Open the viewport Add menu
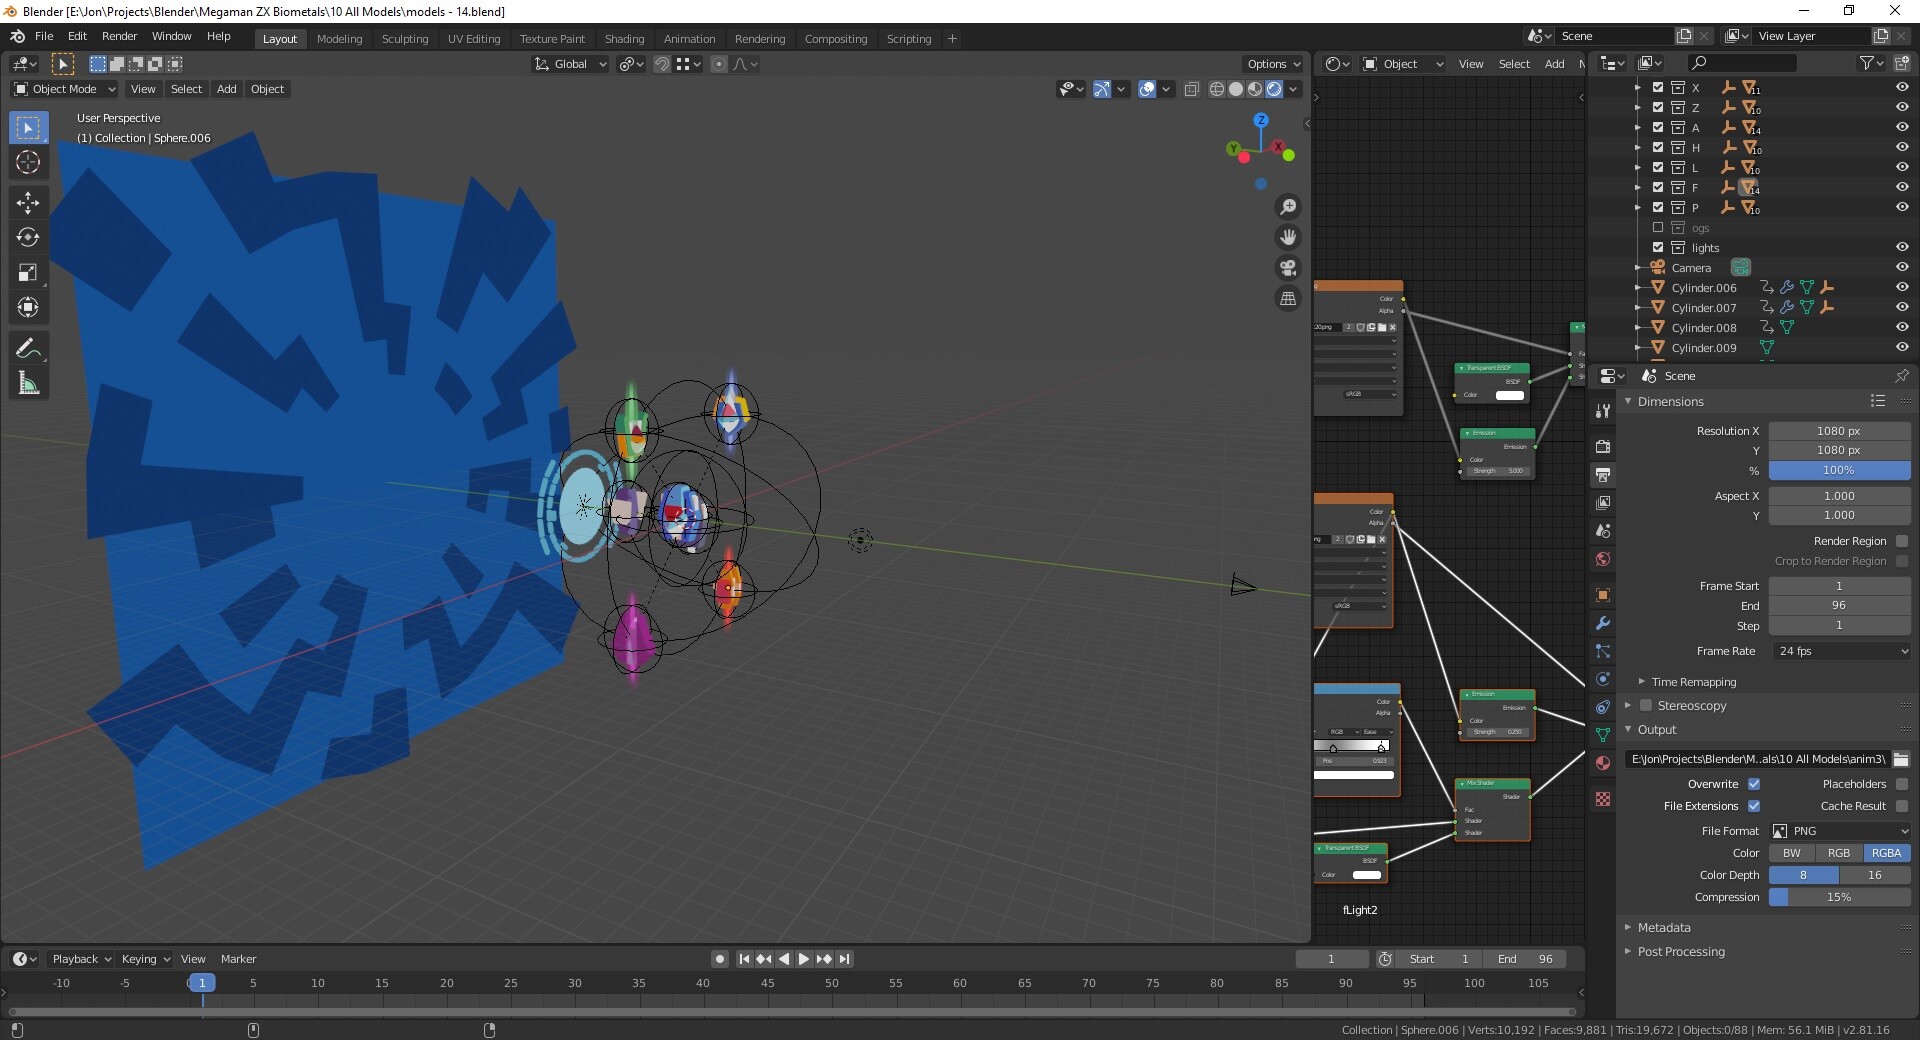Viewport: 1920px width, 1040px height. point(227,89)
